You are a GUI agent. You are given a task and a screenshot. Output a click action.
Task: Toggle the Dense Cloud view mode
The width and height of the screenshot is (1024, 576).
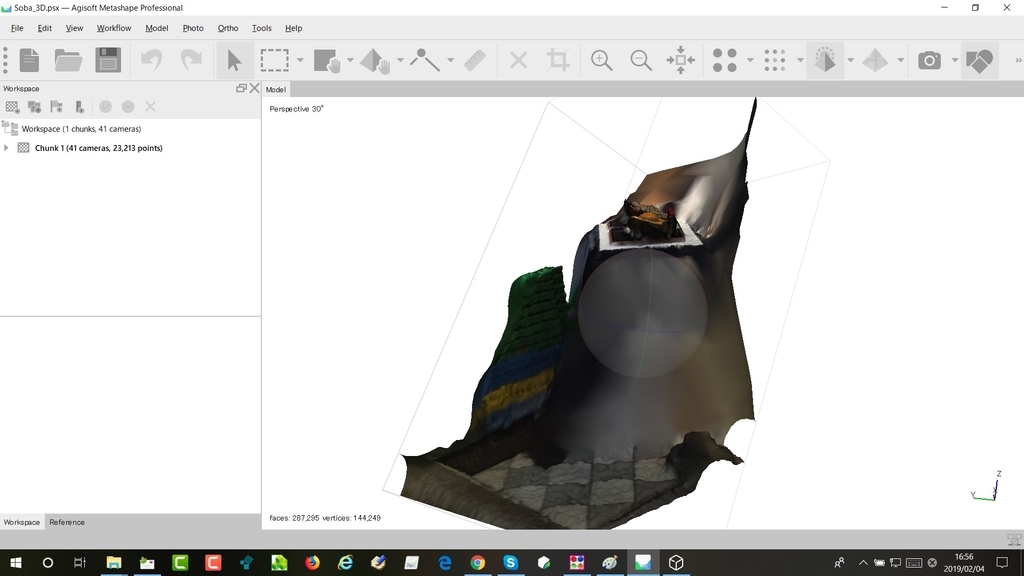[775, 60]
